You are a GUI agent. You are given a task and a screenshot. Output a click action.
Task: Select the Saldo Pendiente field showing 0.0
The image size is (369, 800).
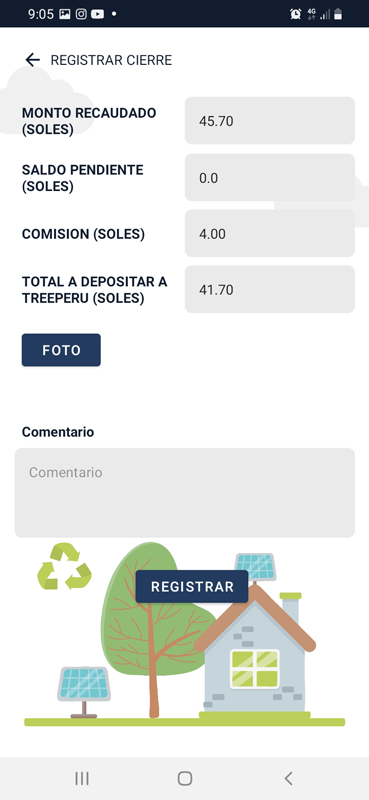coord(269,178)
